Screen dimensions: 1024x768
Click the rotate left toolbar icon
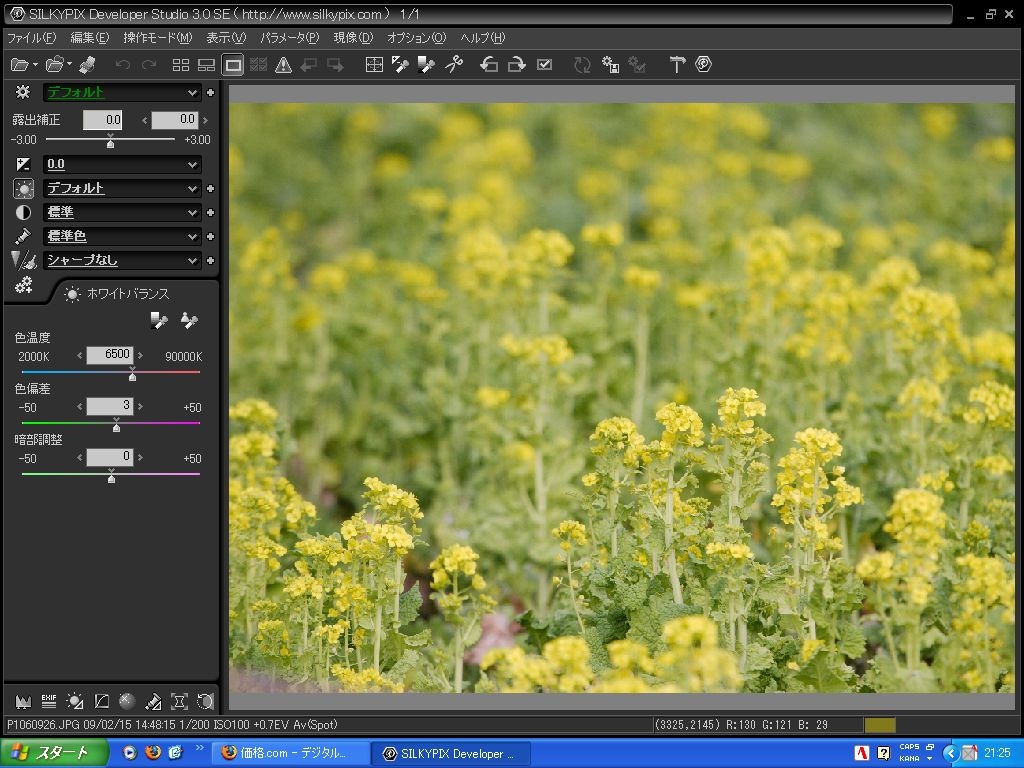pyautogui.click(x=489, y=65)
